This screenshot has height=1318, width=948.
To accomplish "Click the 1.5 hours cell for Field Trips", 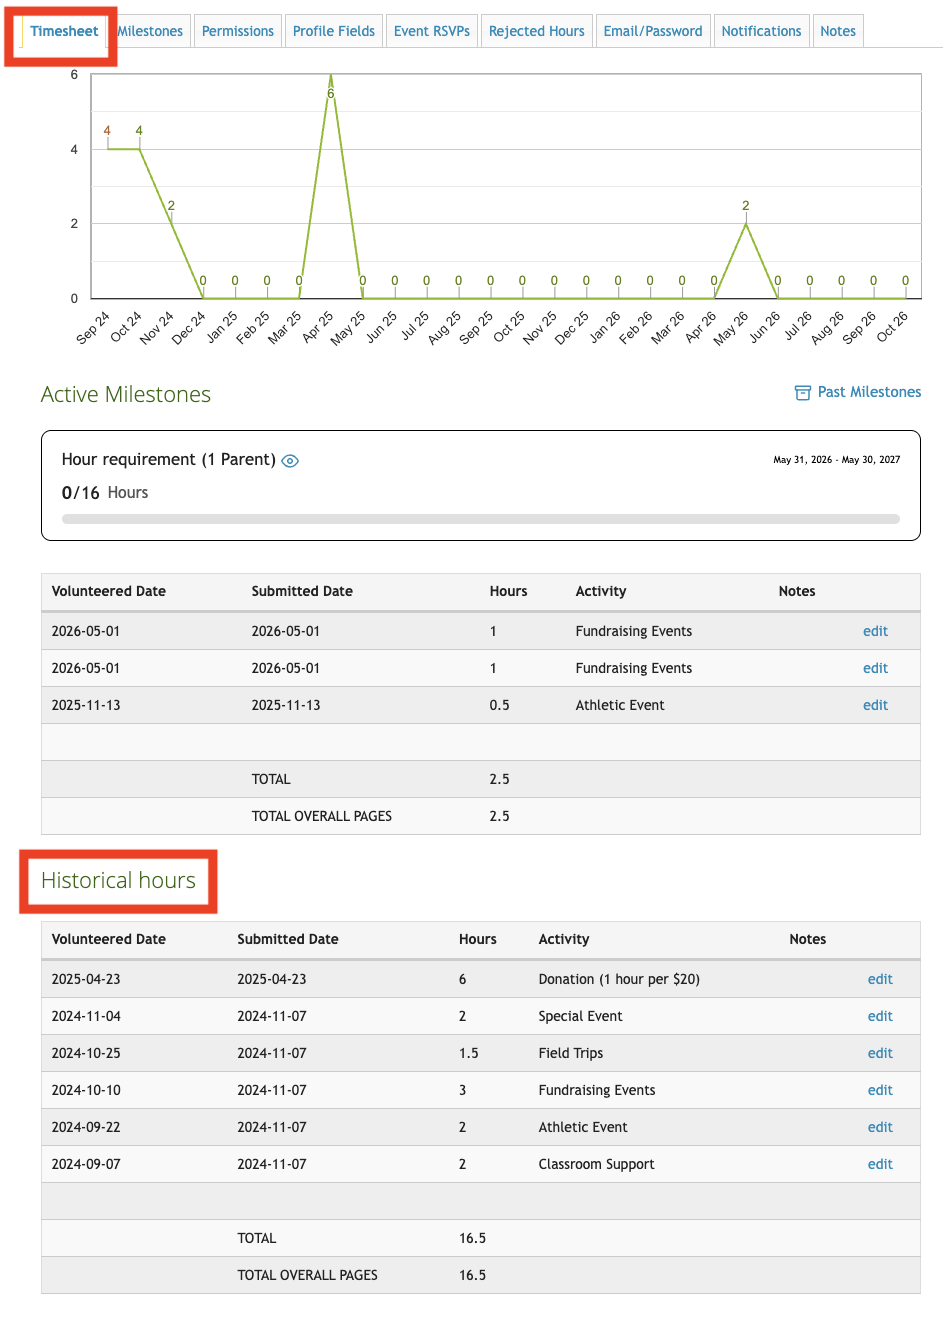I will [469, 1053].
